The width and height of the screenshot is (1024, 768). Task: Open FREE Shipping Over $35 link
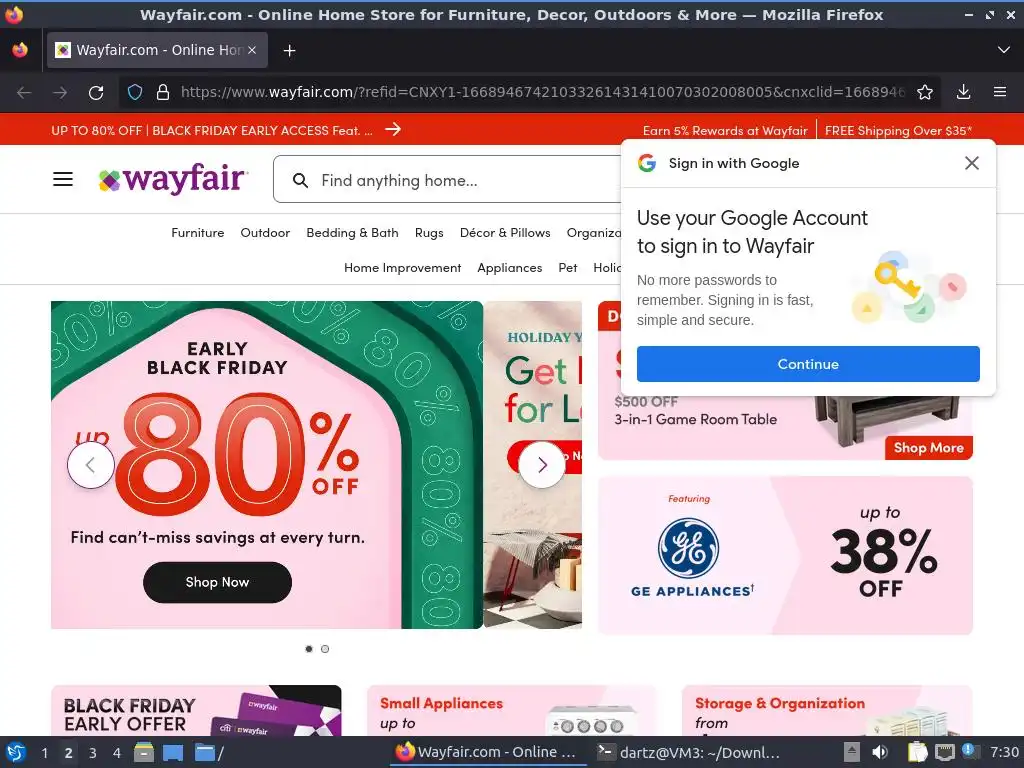click(898, 131)
